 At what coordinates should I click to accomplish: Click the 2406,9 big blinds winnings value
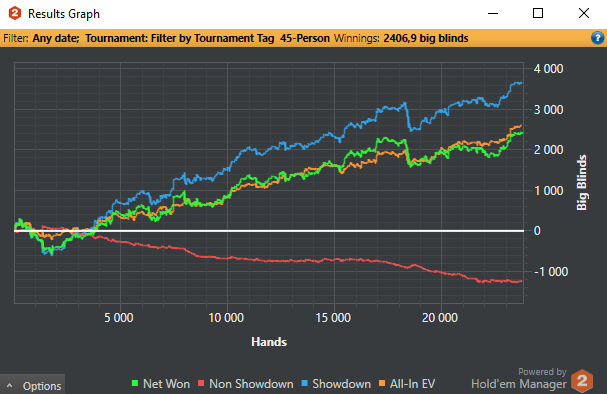coord(426,38)
